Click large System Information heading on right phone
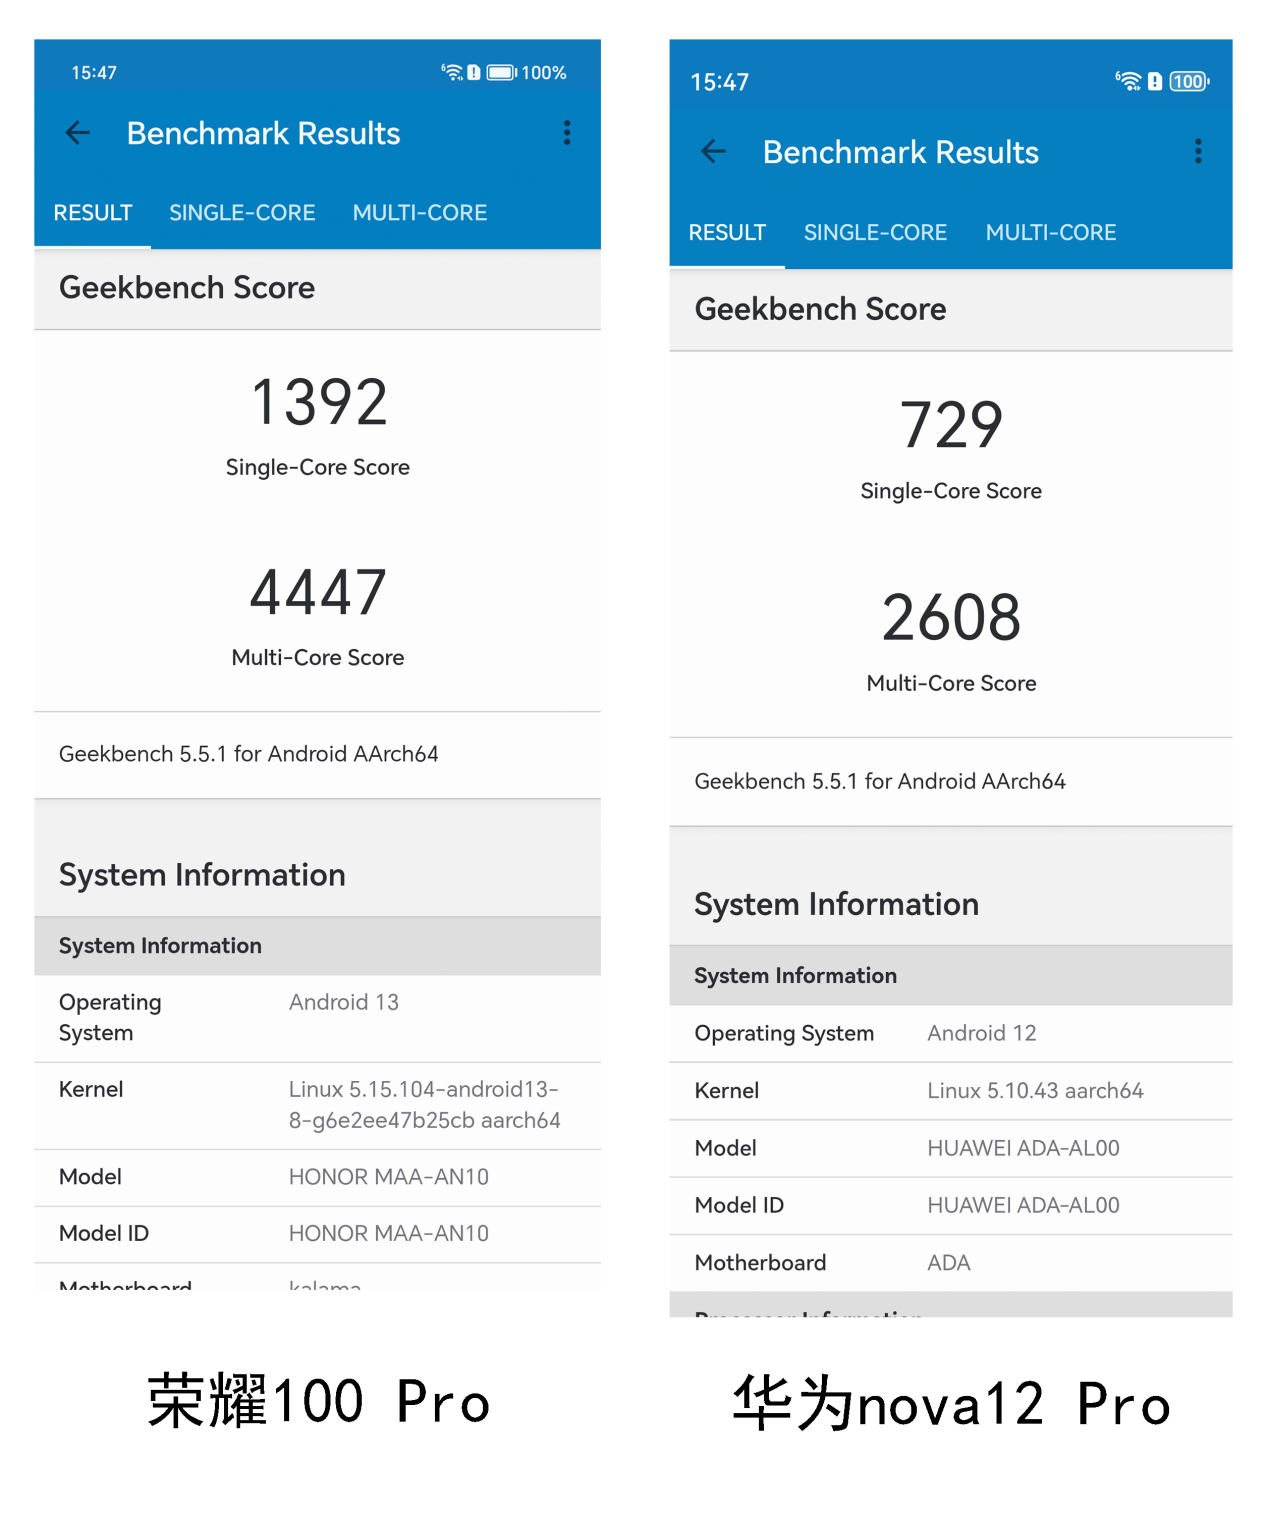The width and height of the screenshot is (1268, 1514). (836, 904)
